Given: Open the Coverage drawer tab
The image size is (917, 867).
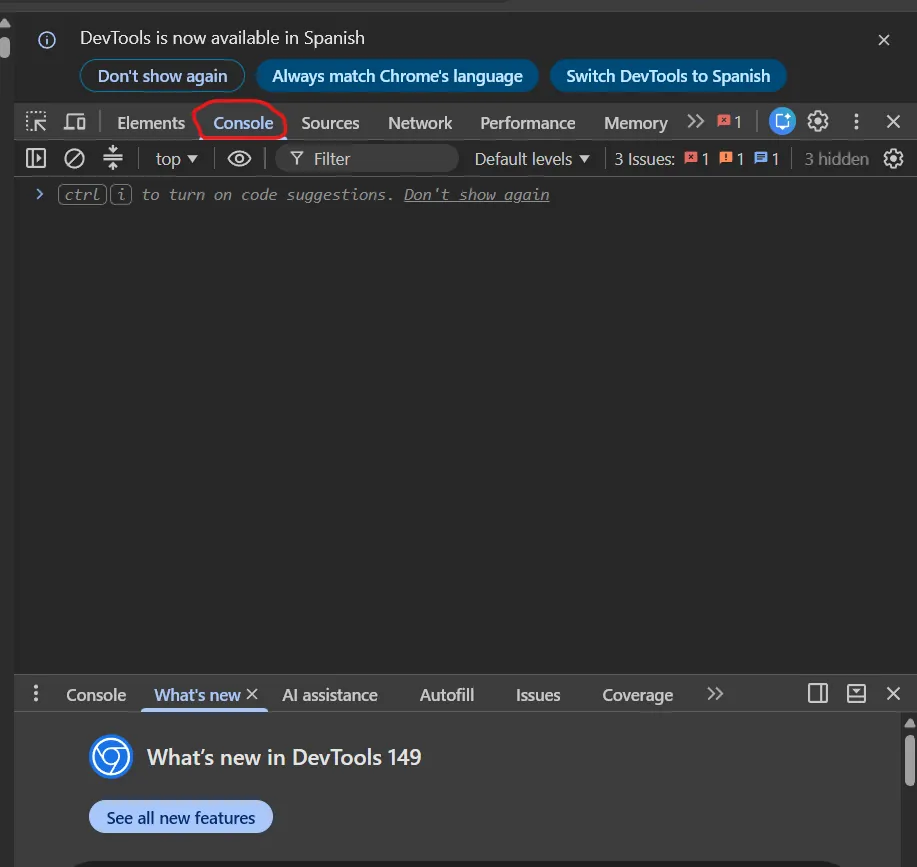Looking at the screenshot, I should tap(637, 695).
